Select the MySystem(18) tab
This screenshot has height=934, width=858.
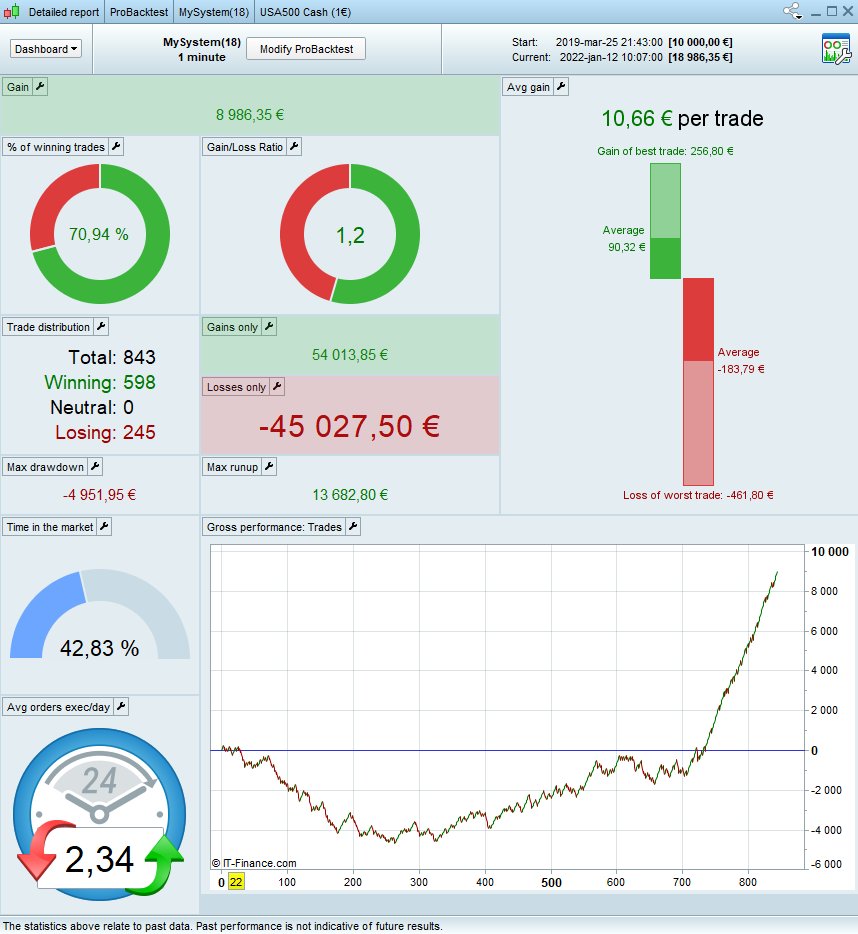pos(214,12)
